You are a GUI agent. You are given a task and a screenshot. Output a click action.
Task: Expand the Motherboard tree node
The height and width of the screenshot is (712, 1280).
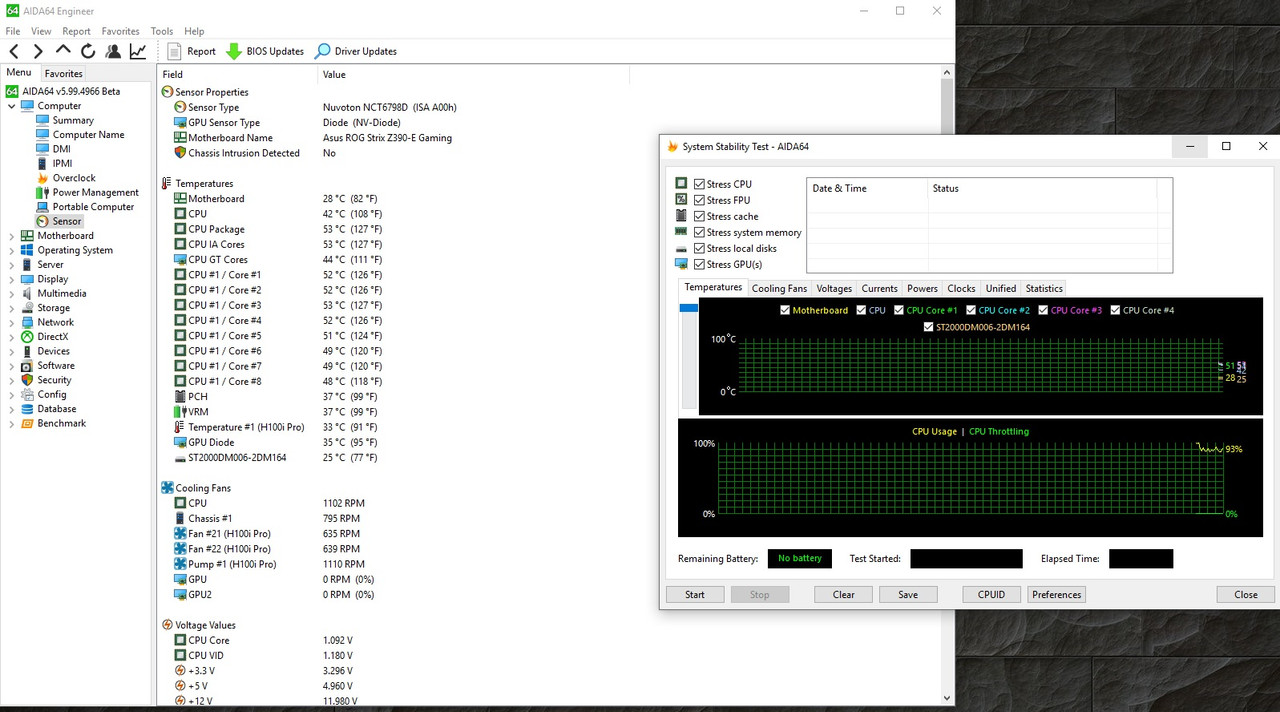click(12, 236)
